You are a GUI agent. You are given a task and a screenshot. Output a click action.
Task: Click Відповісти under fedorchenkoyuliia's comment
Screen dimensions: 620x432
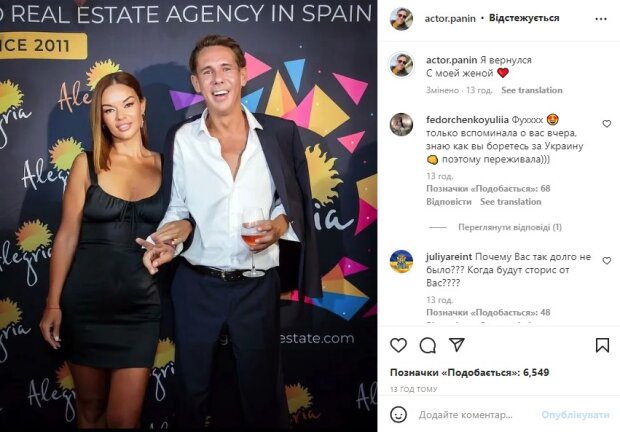449,202
